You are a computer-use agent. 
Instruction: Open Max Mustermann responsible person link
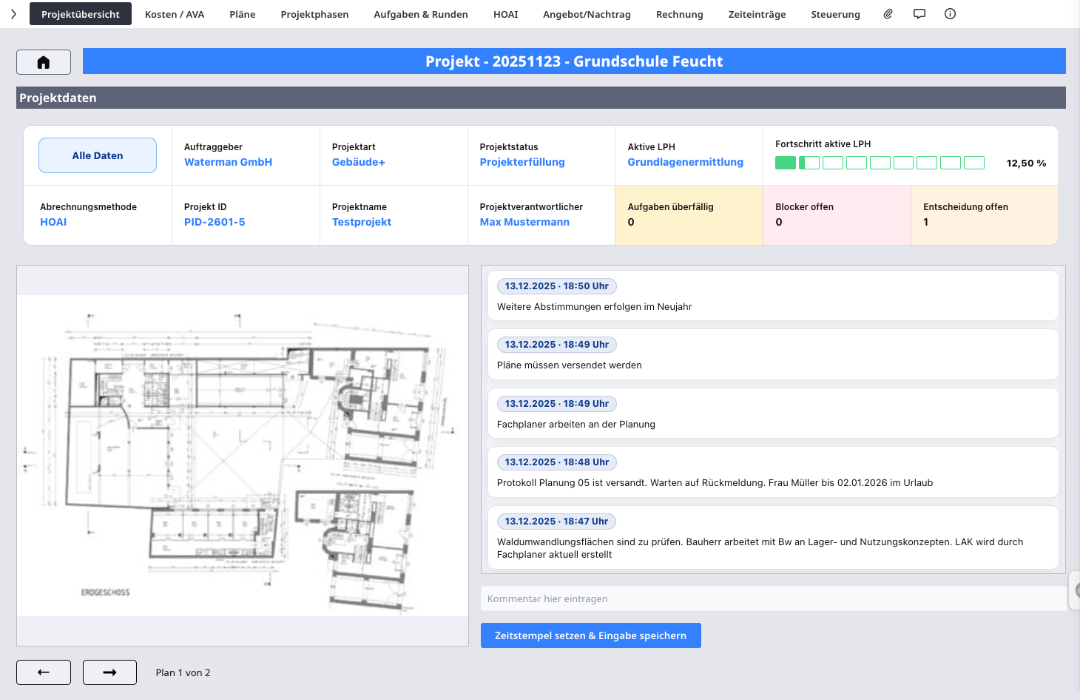click(525, 222)
